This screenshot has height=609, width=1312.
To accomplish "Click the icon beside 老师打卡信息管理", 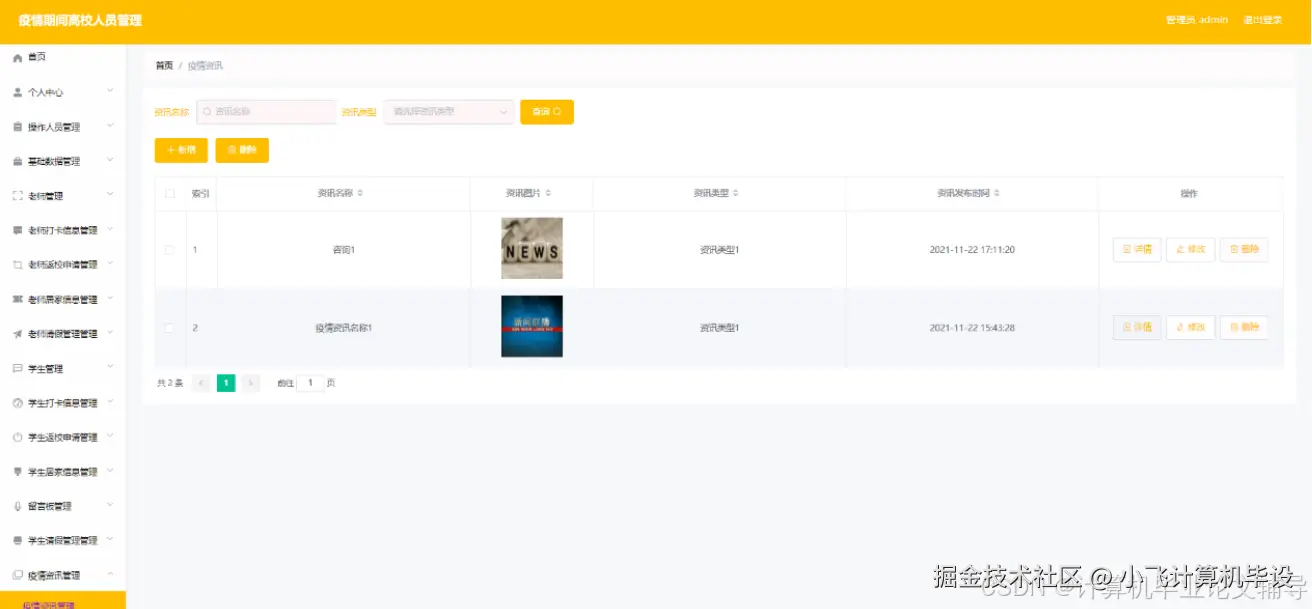I will pyautogui.click(x=17, y=230).
